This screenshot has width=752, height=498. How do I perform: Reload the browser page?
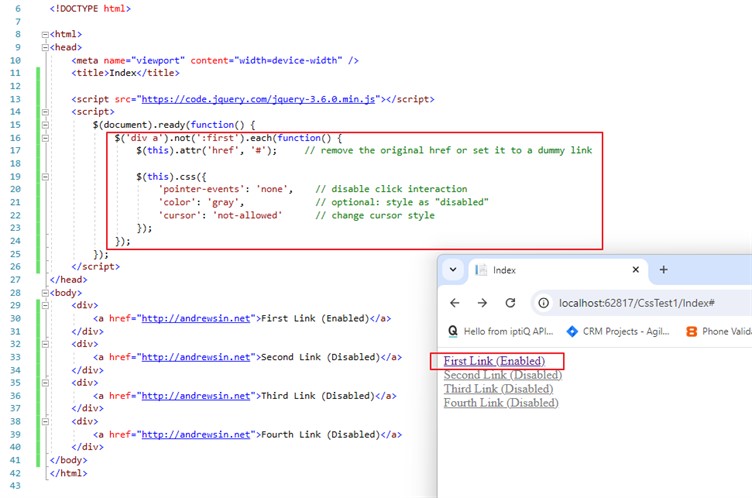pos(510,303)
